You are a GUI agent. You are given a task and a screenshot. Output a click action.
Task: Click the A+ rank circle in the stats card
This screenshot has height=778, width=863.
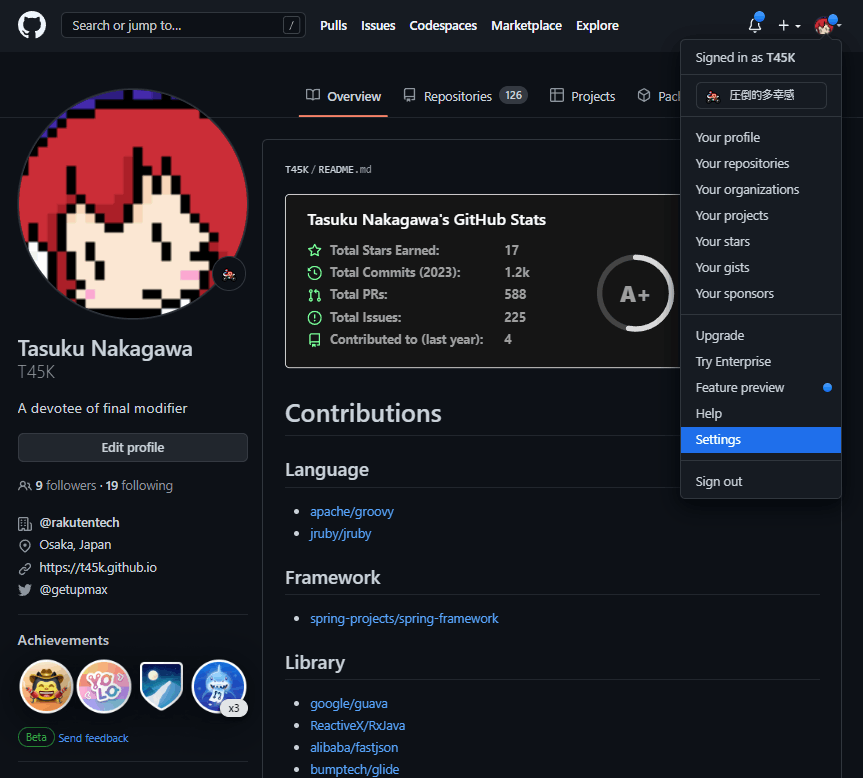636,293
